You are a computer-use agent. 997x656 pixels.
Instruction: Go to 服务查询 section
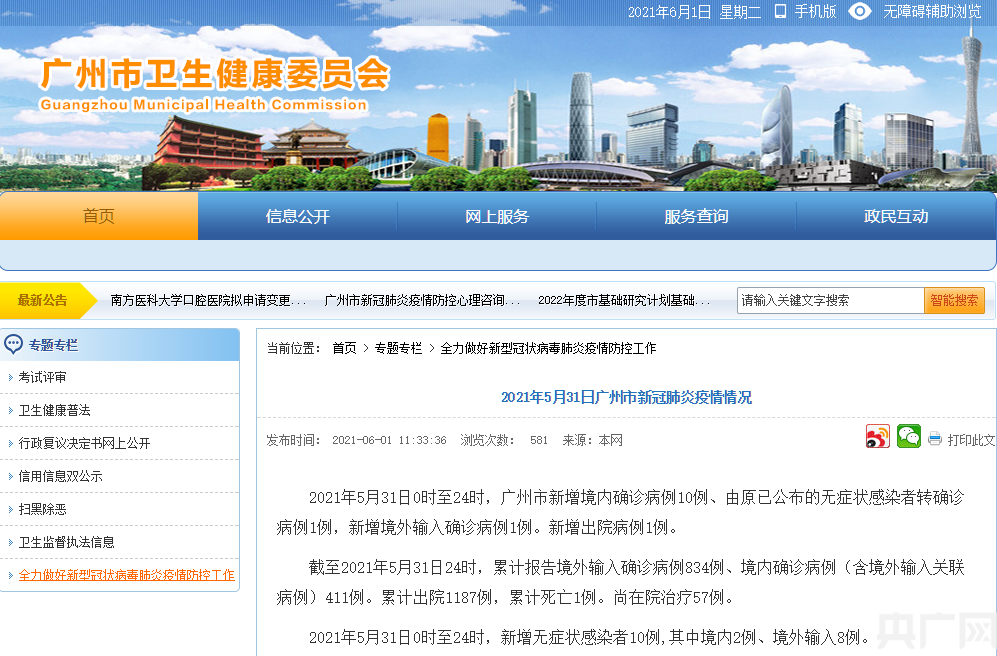click(x=696, y=216)
